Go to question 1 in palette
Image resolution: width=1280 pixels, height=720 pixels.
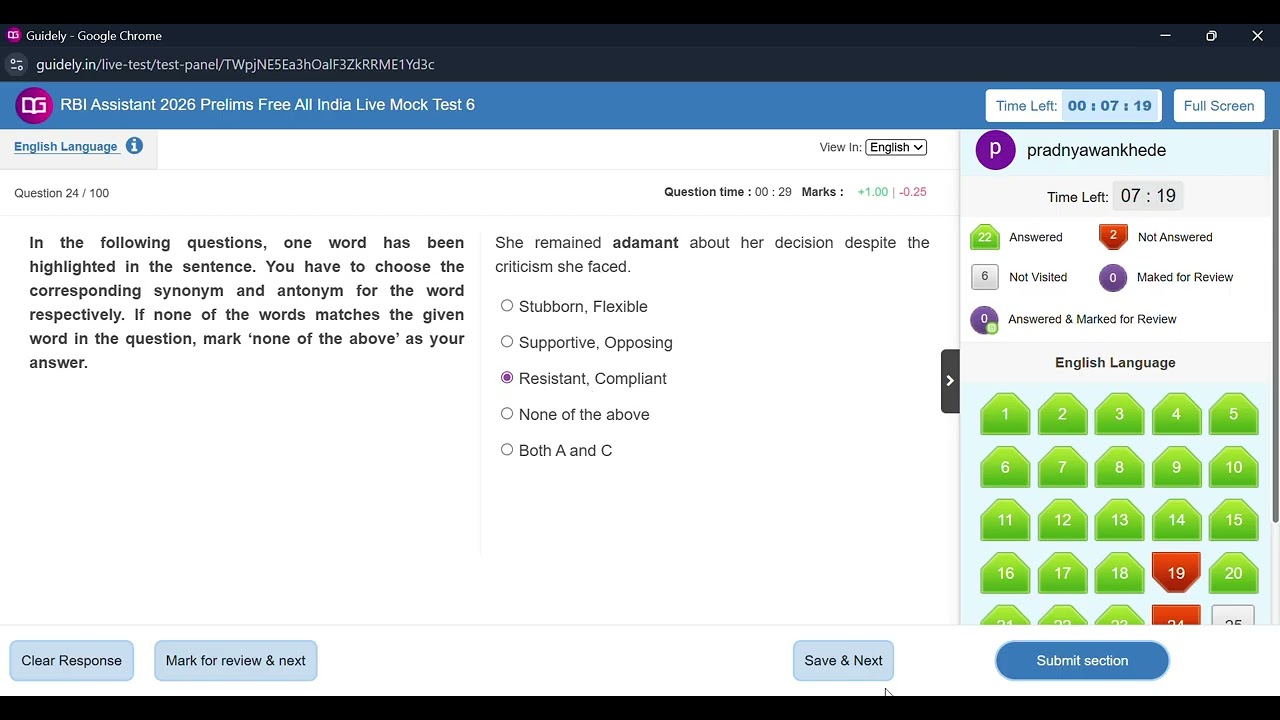[1005, 414]
